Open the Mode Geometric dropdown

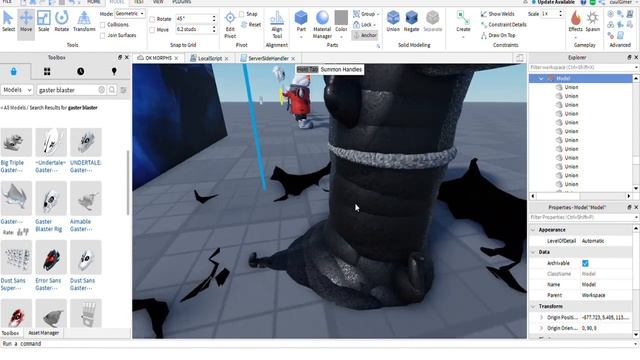click(x=130, y=13)
